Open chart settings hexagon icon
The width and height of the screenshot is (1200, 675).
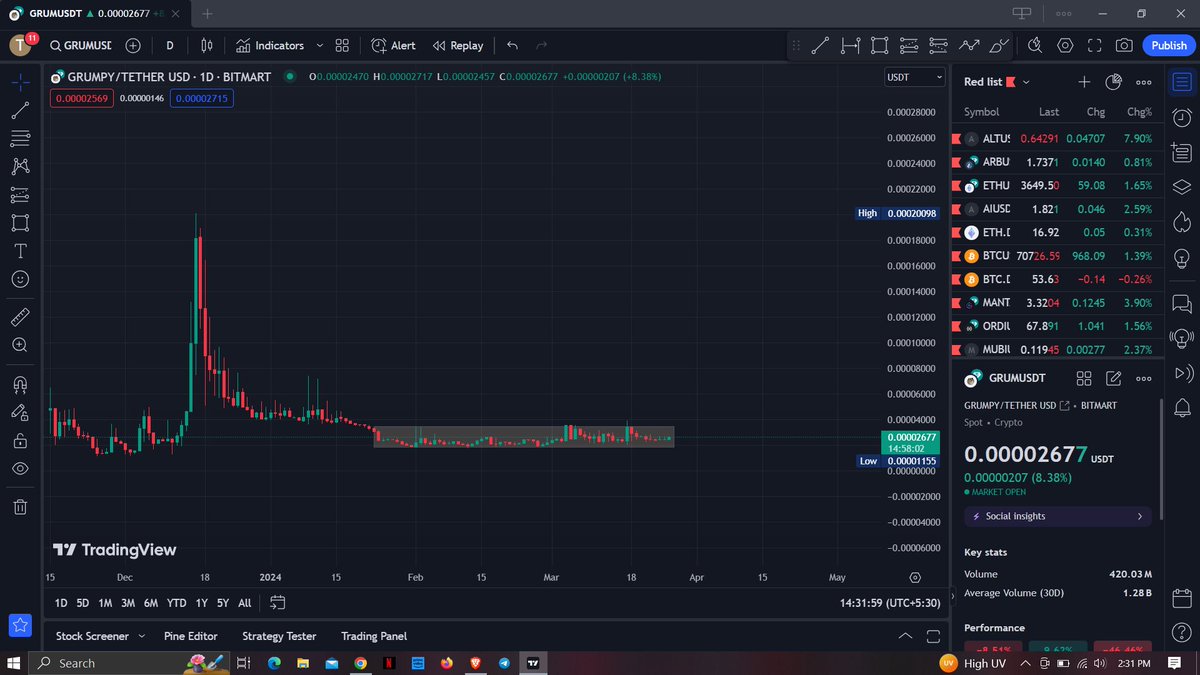[1066, 46]
